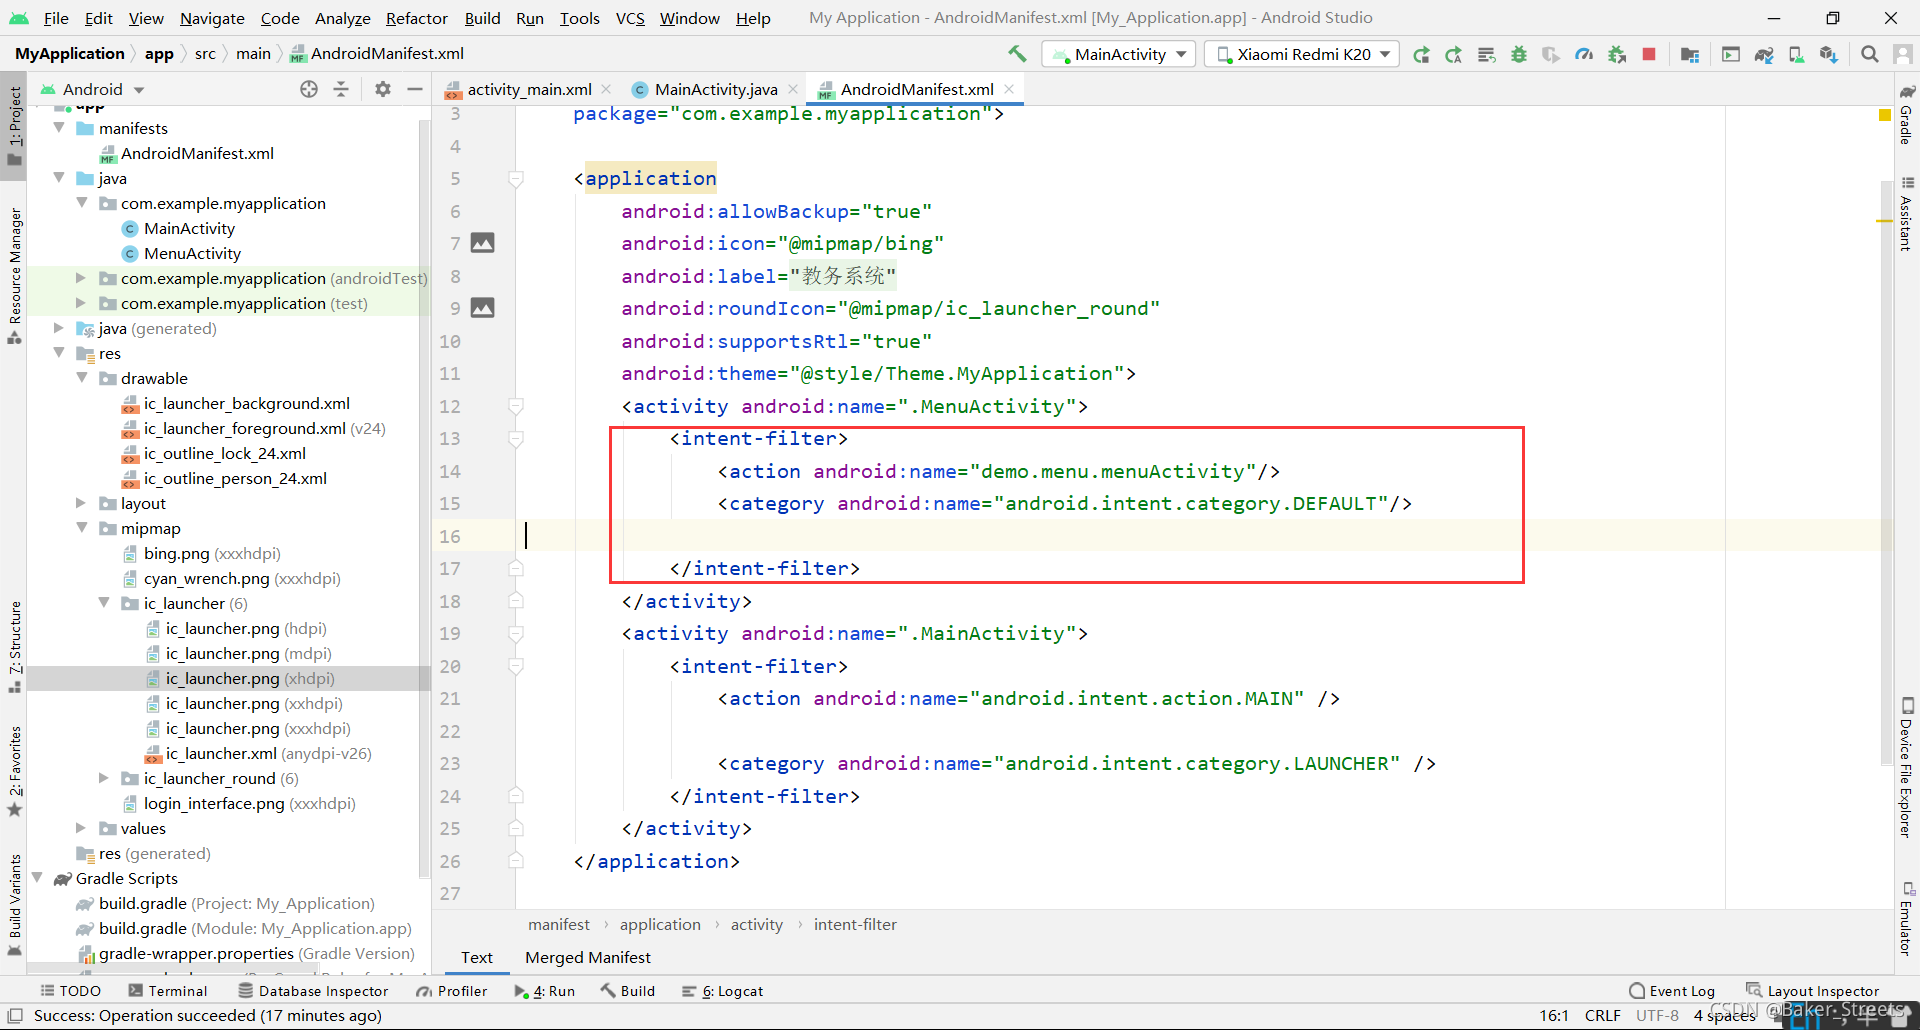Open the Build menu

pos(482,18)
